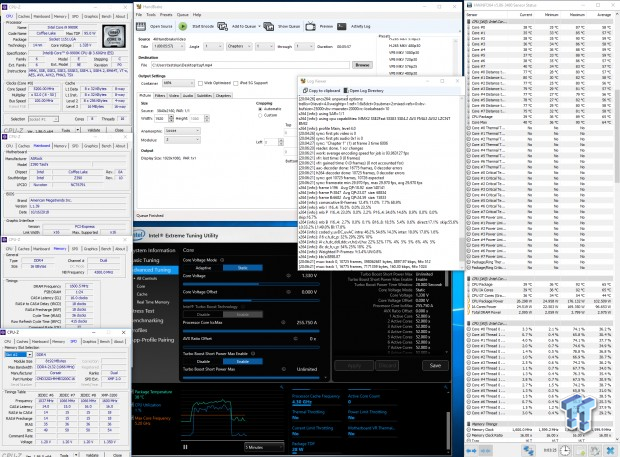The width and height of the screenshot is (620, 457).
Task: Click the Core Voltage Offset settings icon in XTU
Action: pos(288,292)
